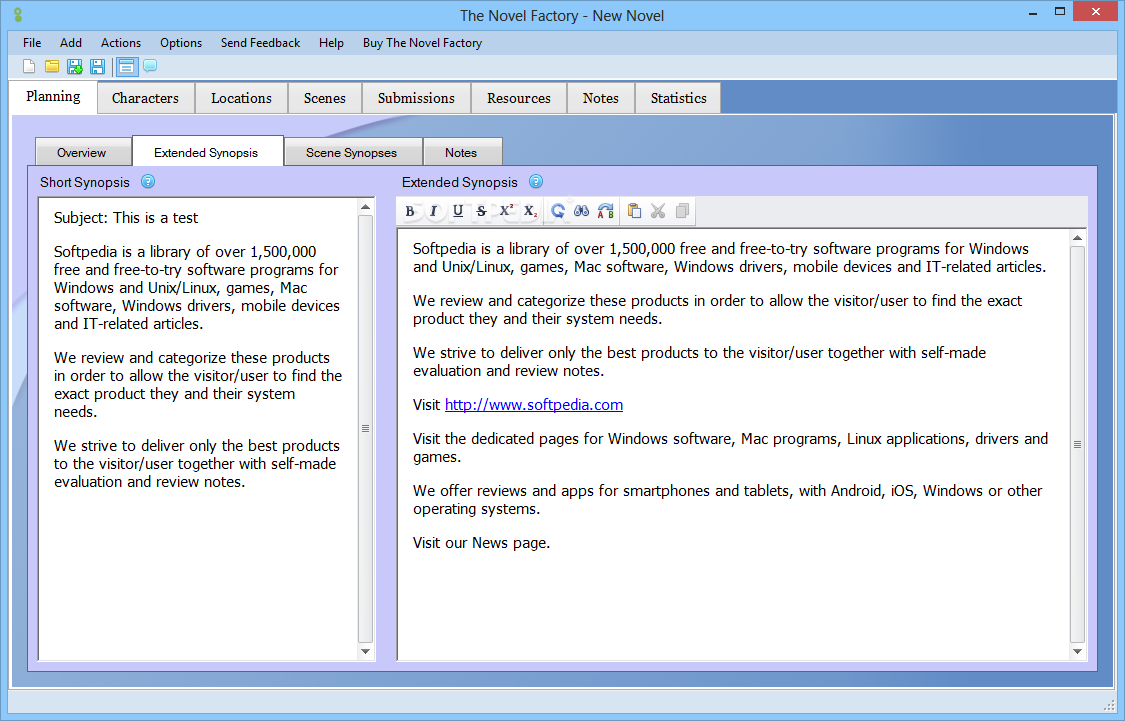Viewport: 1125px width, 721px height.
Task: Click Short Synopsis scrollbar thumb
Action: (x=365, y=428)
